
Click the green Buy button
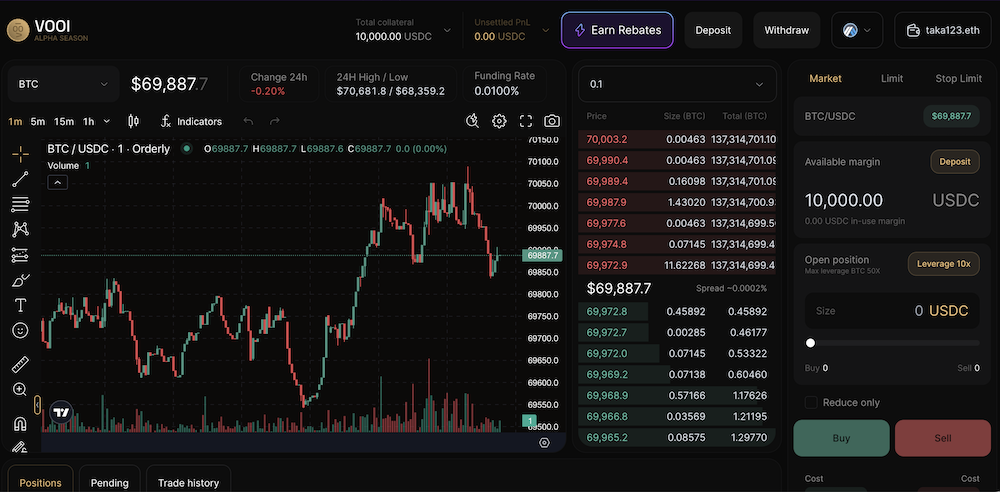841,438
